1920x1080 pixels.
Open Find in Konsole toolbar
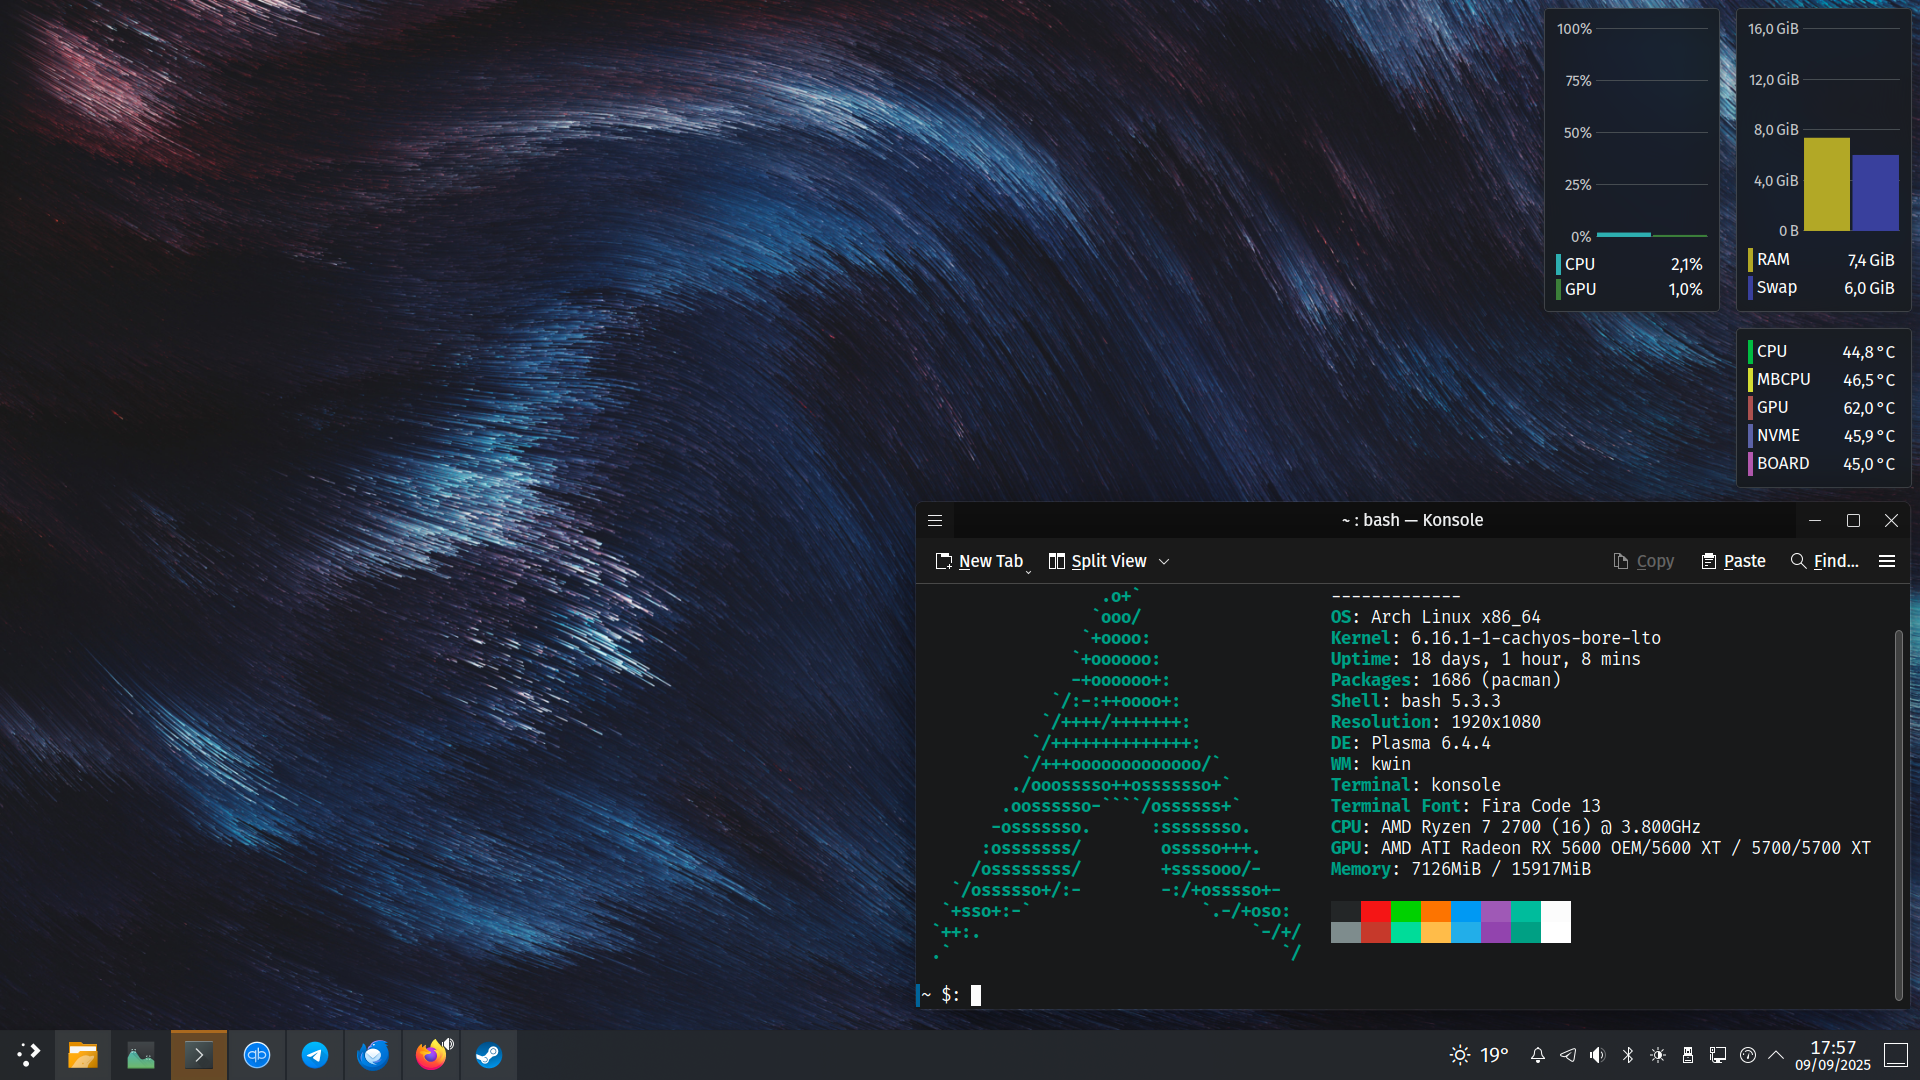pyautogui.click(x=1824, y=561)
